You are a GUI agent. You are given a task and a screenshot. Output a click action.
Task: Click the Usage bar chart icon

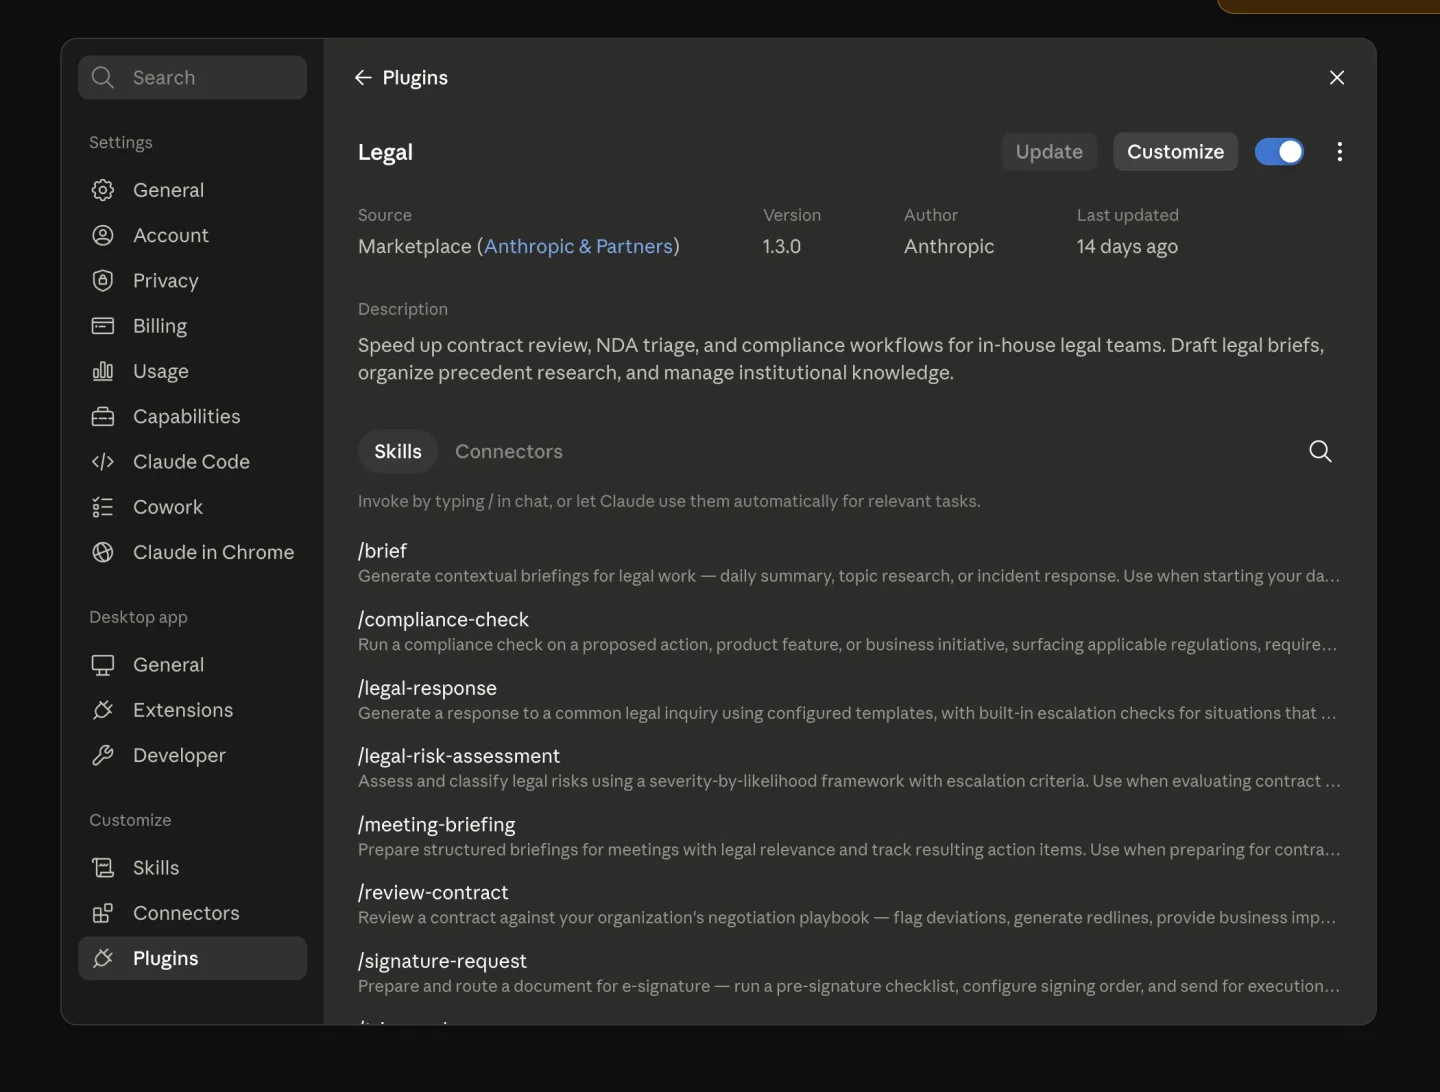tap(102, 371)
